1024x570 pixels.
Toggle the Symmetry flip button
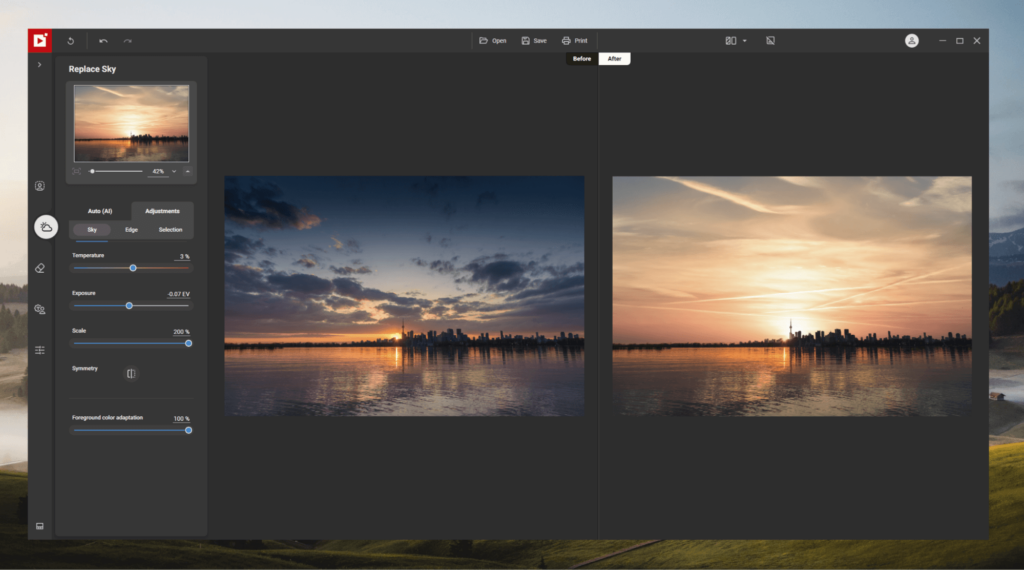(131, 373)
